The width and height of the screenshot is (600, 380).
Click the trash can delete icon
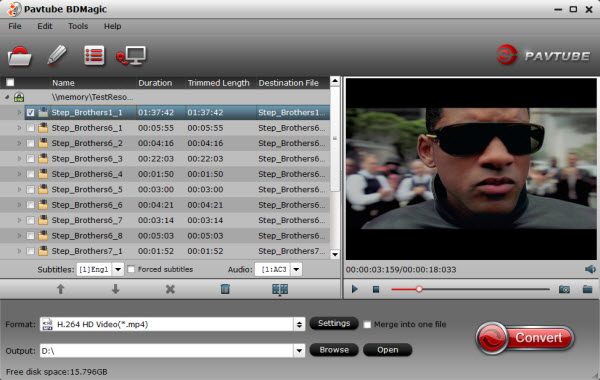coord(225,289)
